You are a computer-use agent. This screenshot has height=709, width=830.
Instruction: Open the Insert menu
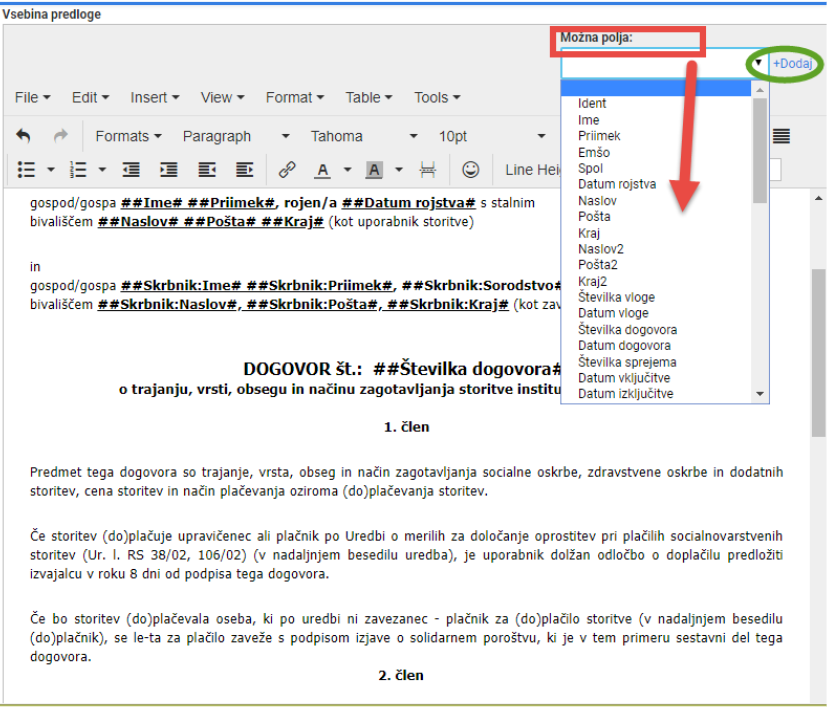coord(155,97)
